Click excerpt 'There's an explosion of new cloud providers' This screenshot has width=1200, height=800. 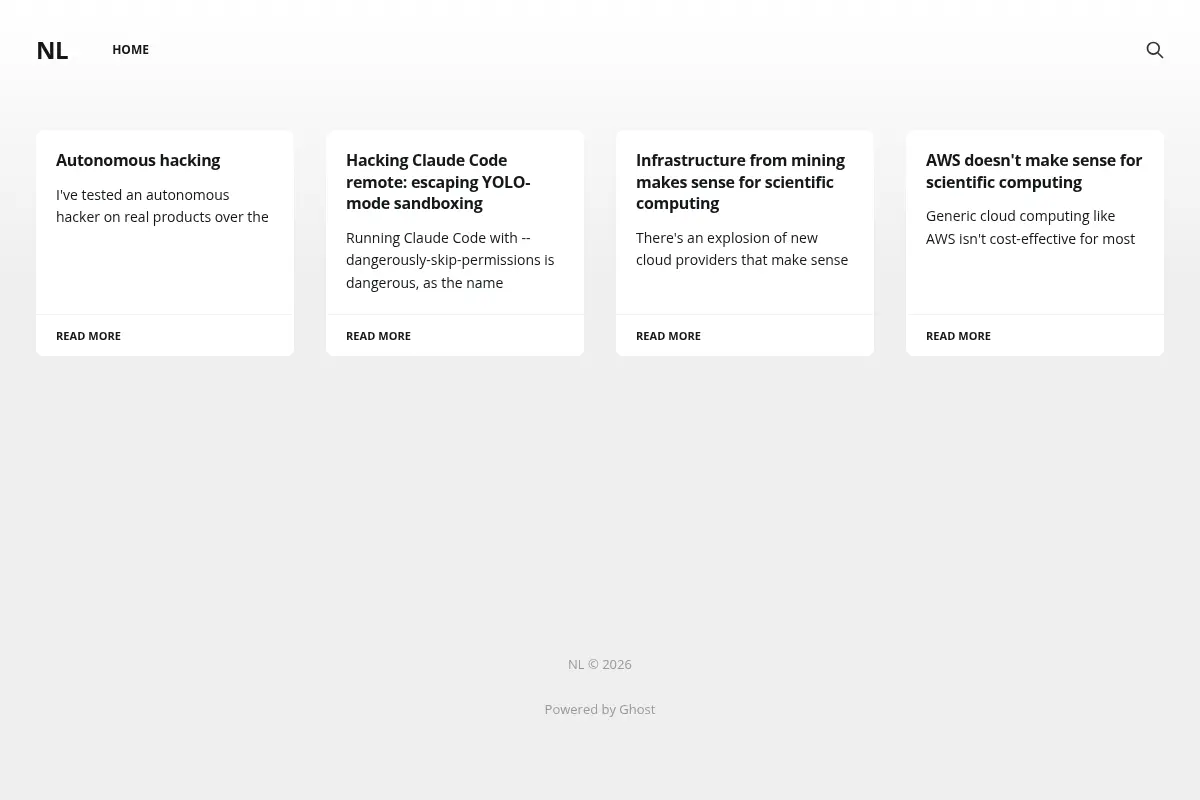click(742, 249)
